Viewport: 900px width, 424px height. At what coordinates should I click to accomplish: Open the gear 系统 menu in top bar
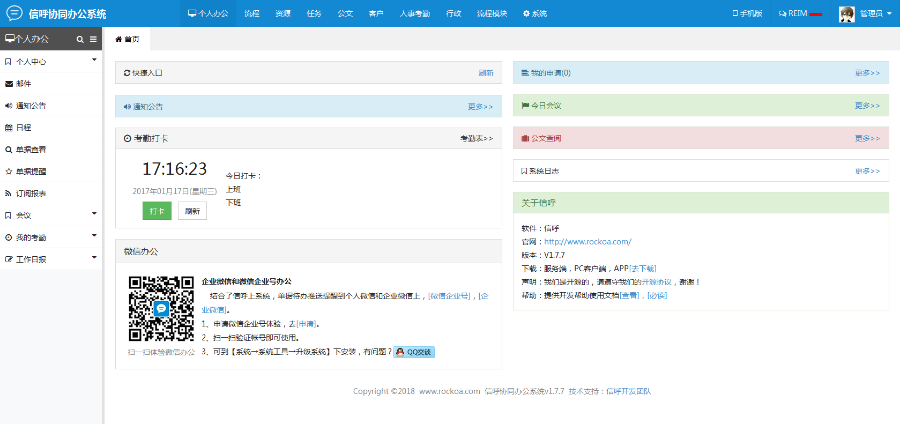click(535, 13)
